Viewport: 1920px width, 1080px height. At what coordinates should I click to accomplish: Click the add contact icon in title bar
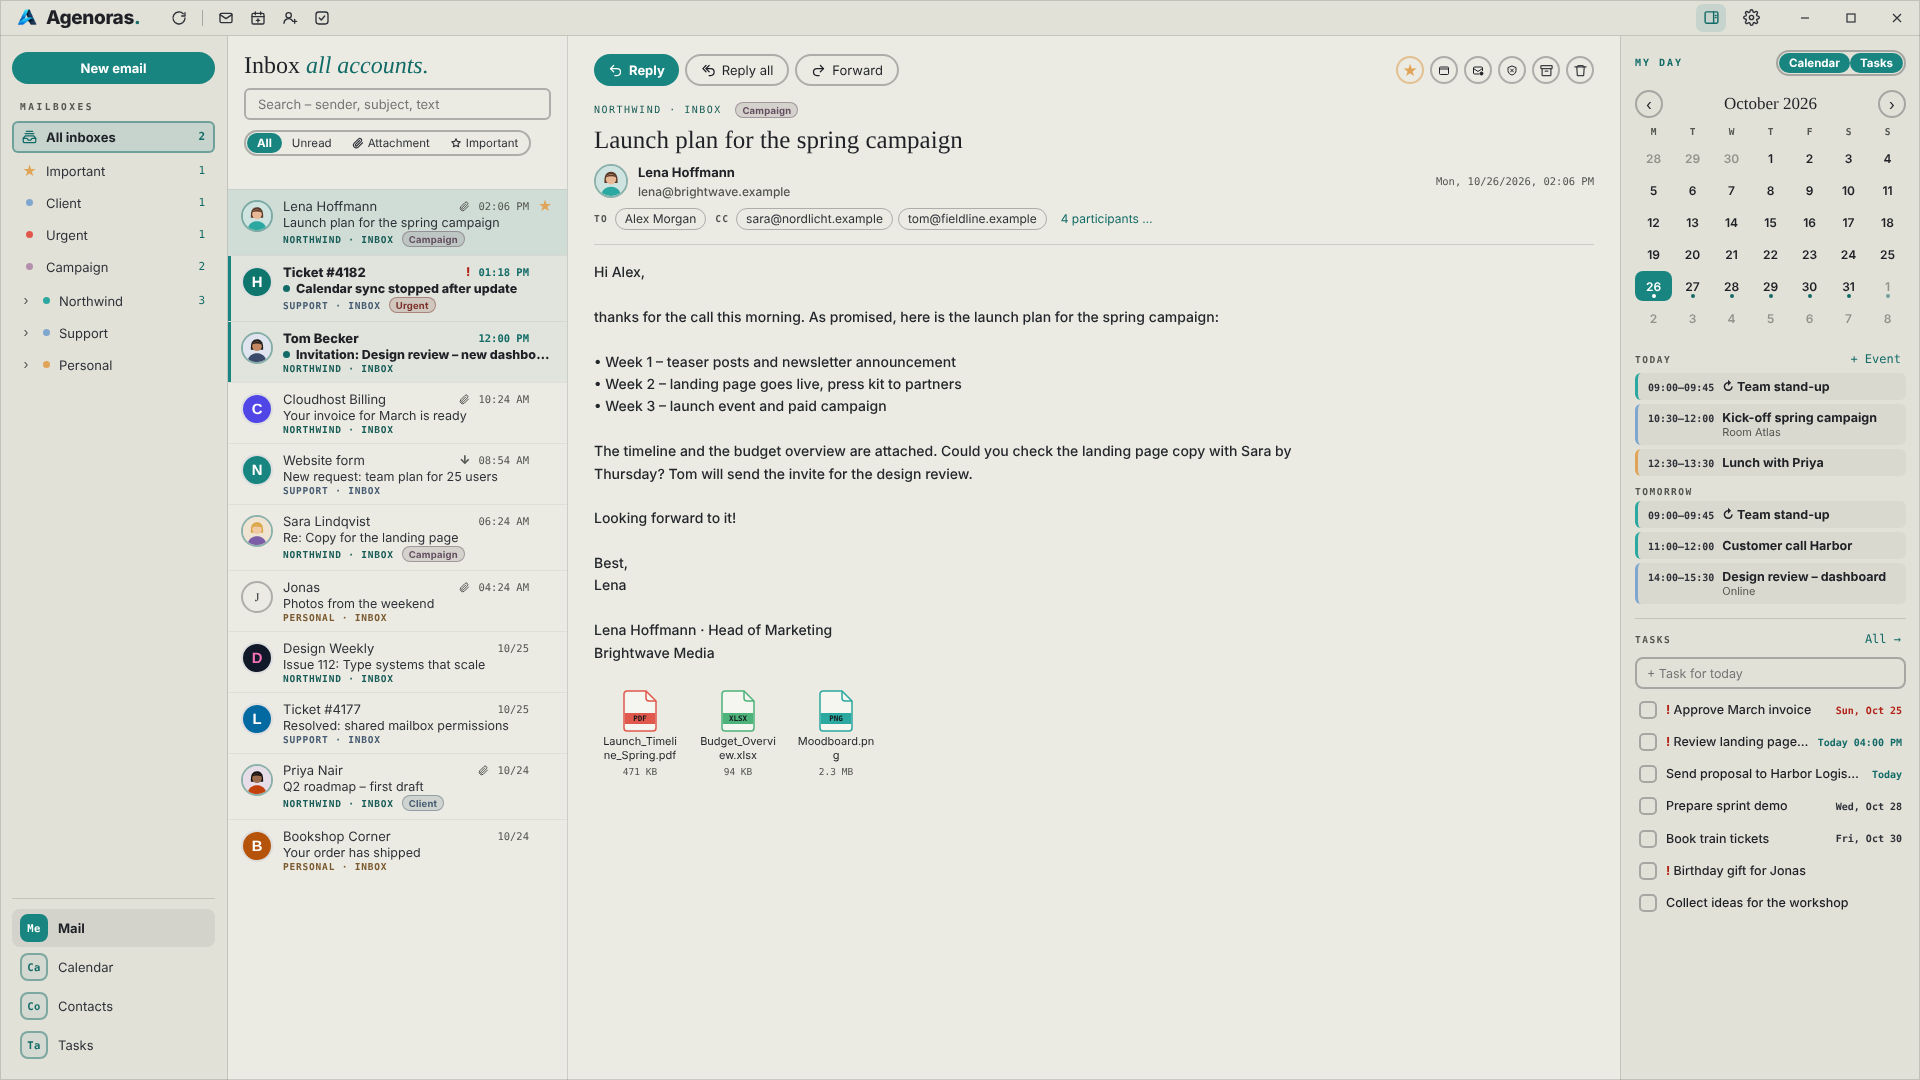tap(290, 18)
